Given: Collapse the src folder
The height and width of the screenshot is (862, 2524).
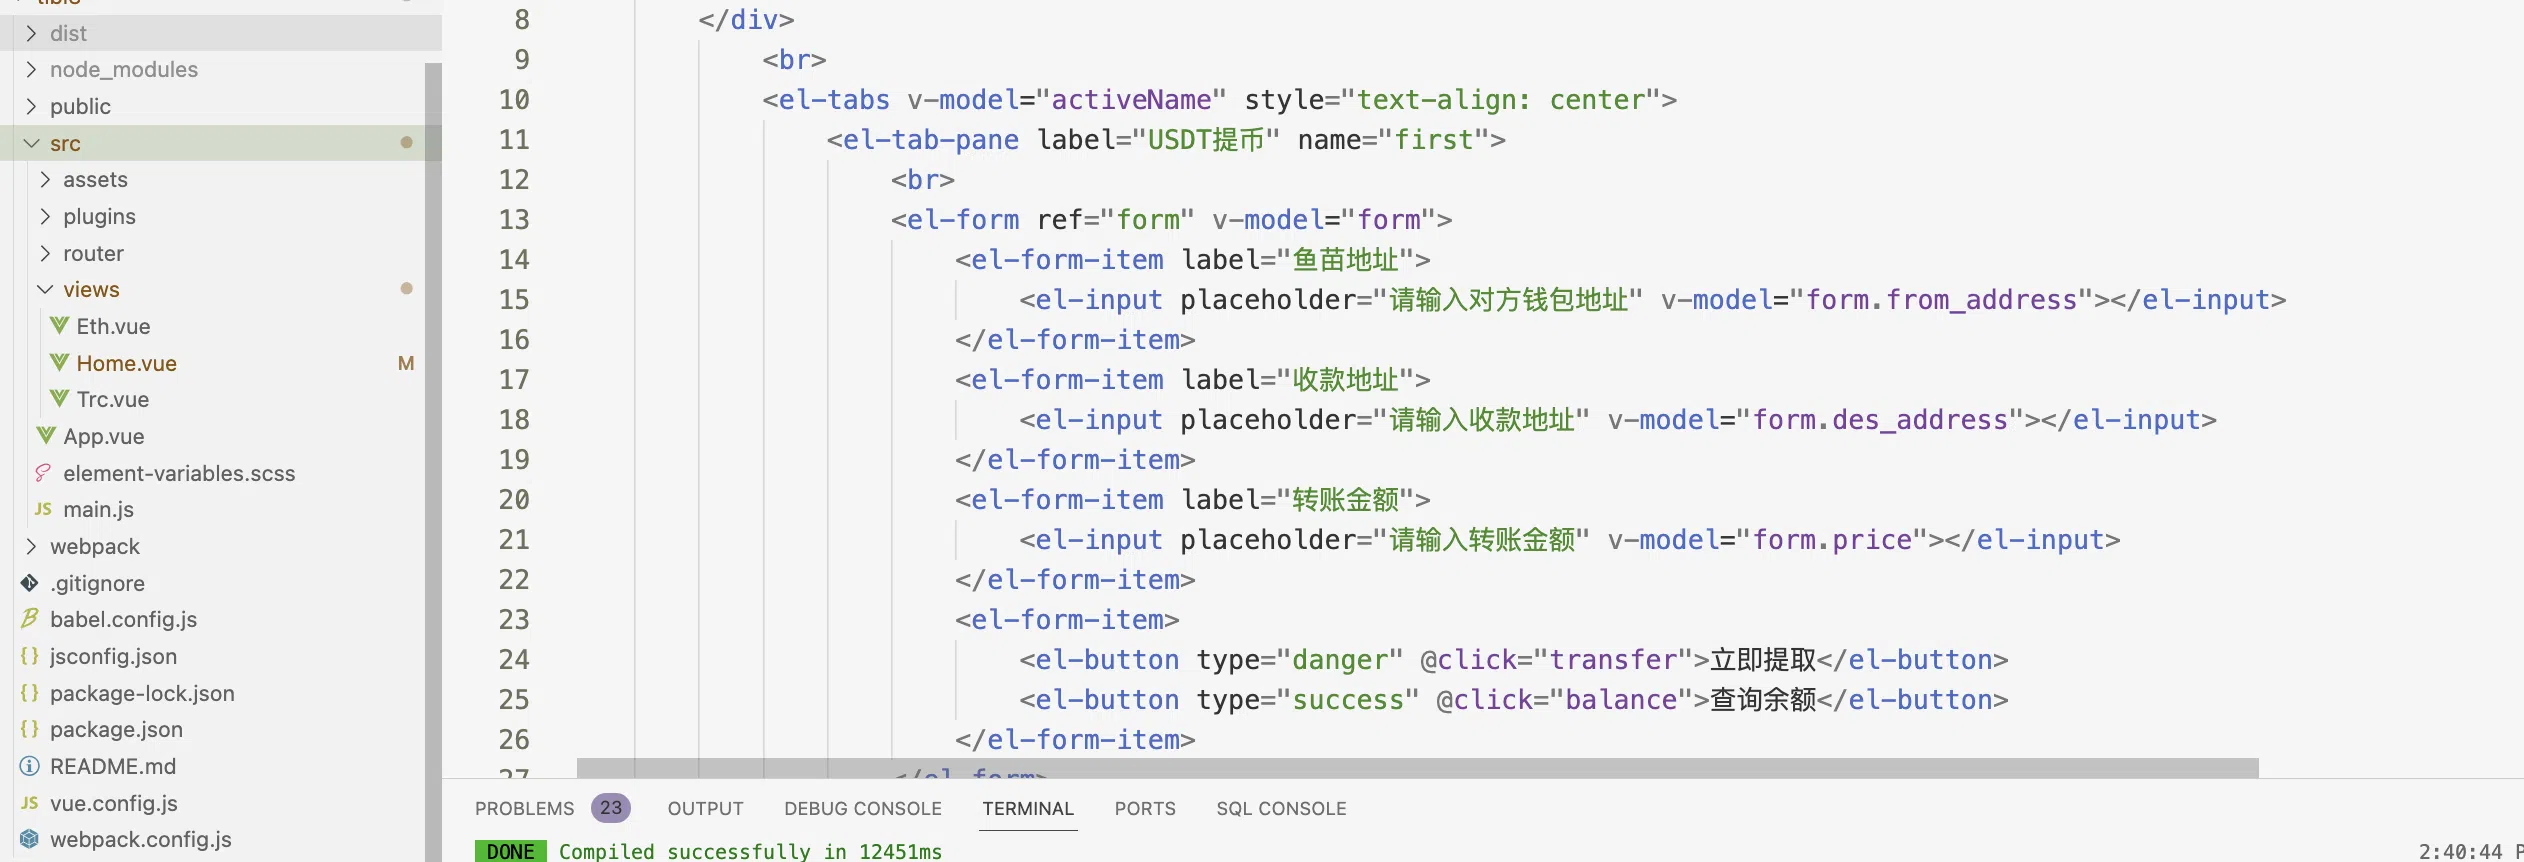Looking at the screenshot, I should point(31,143).
